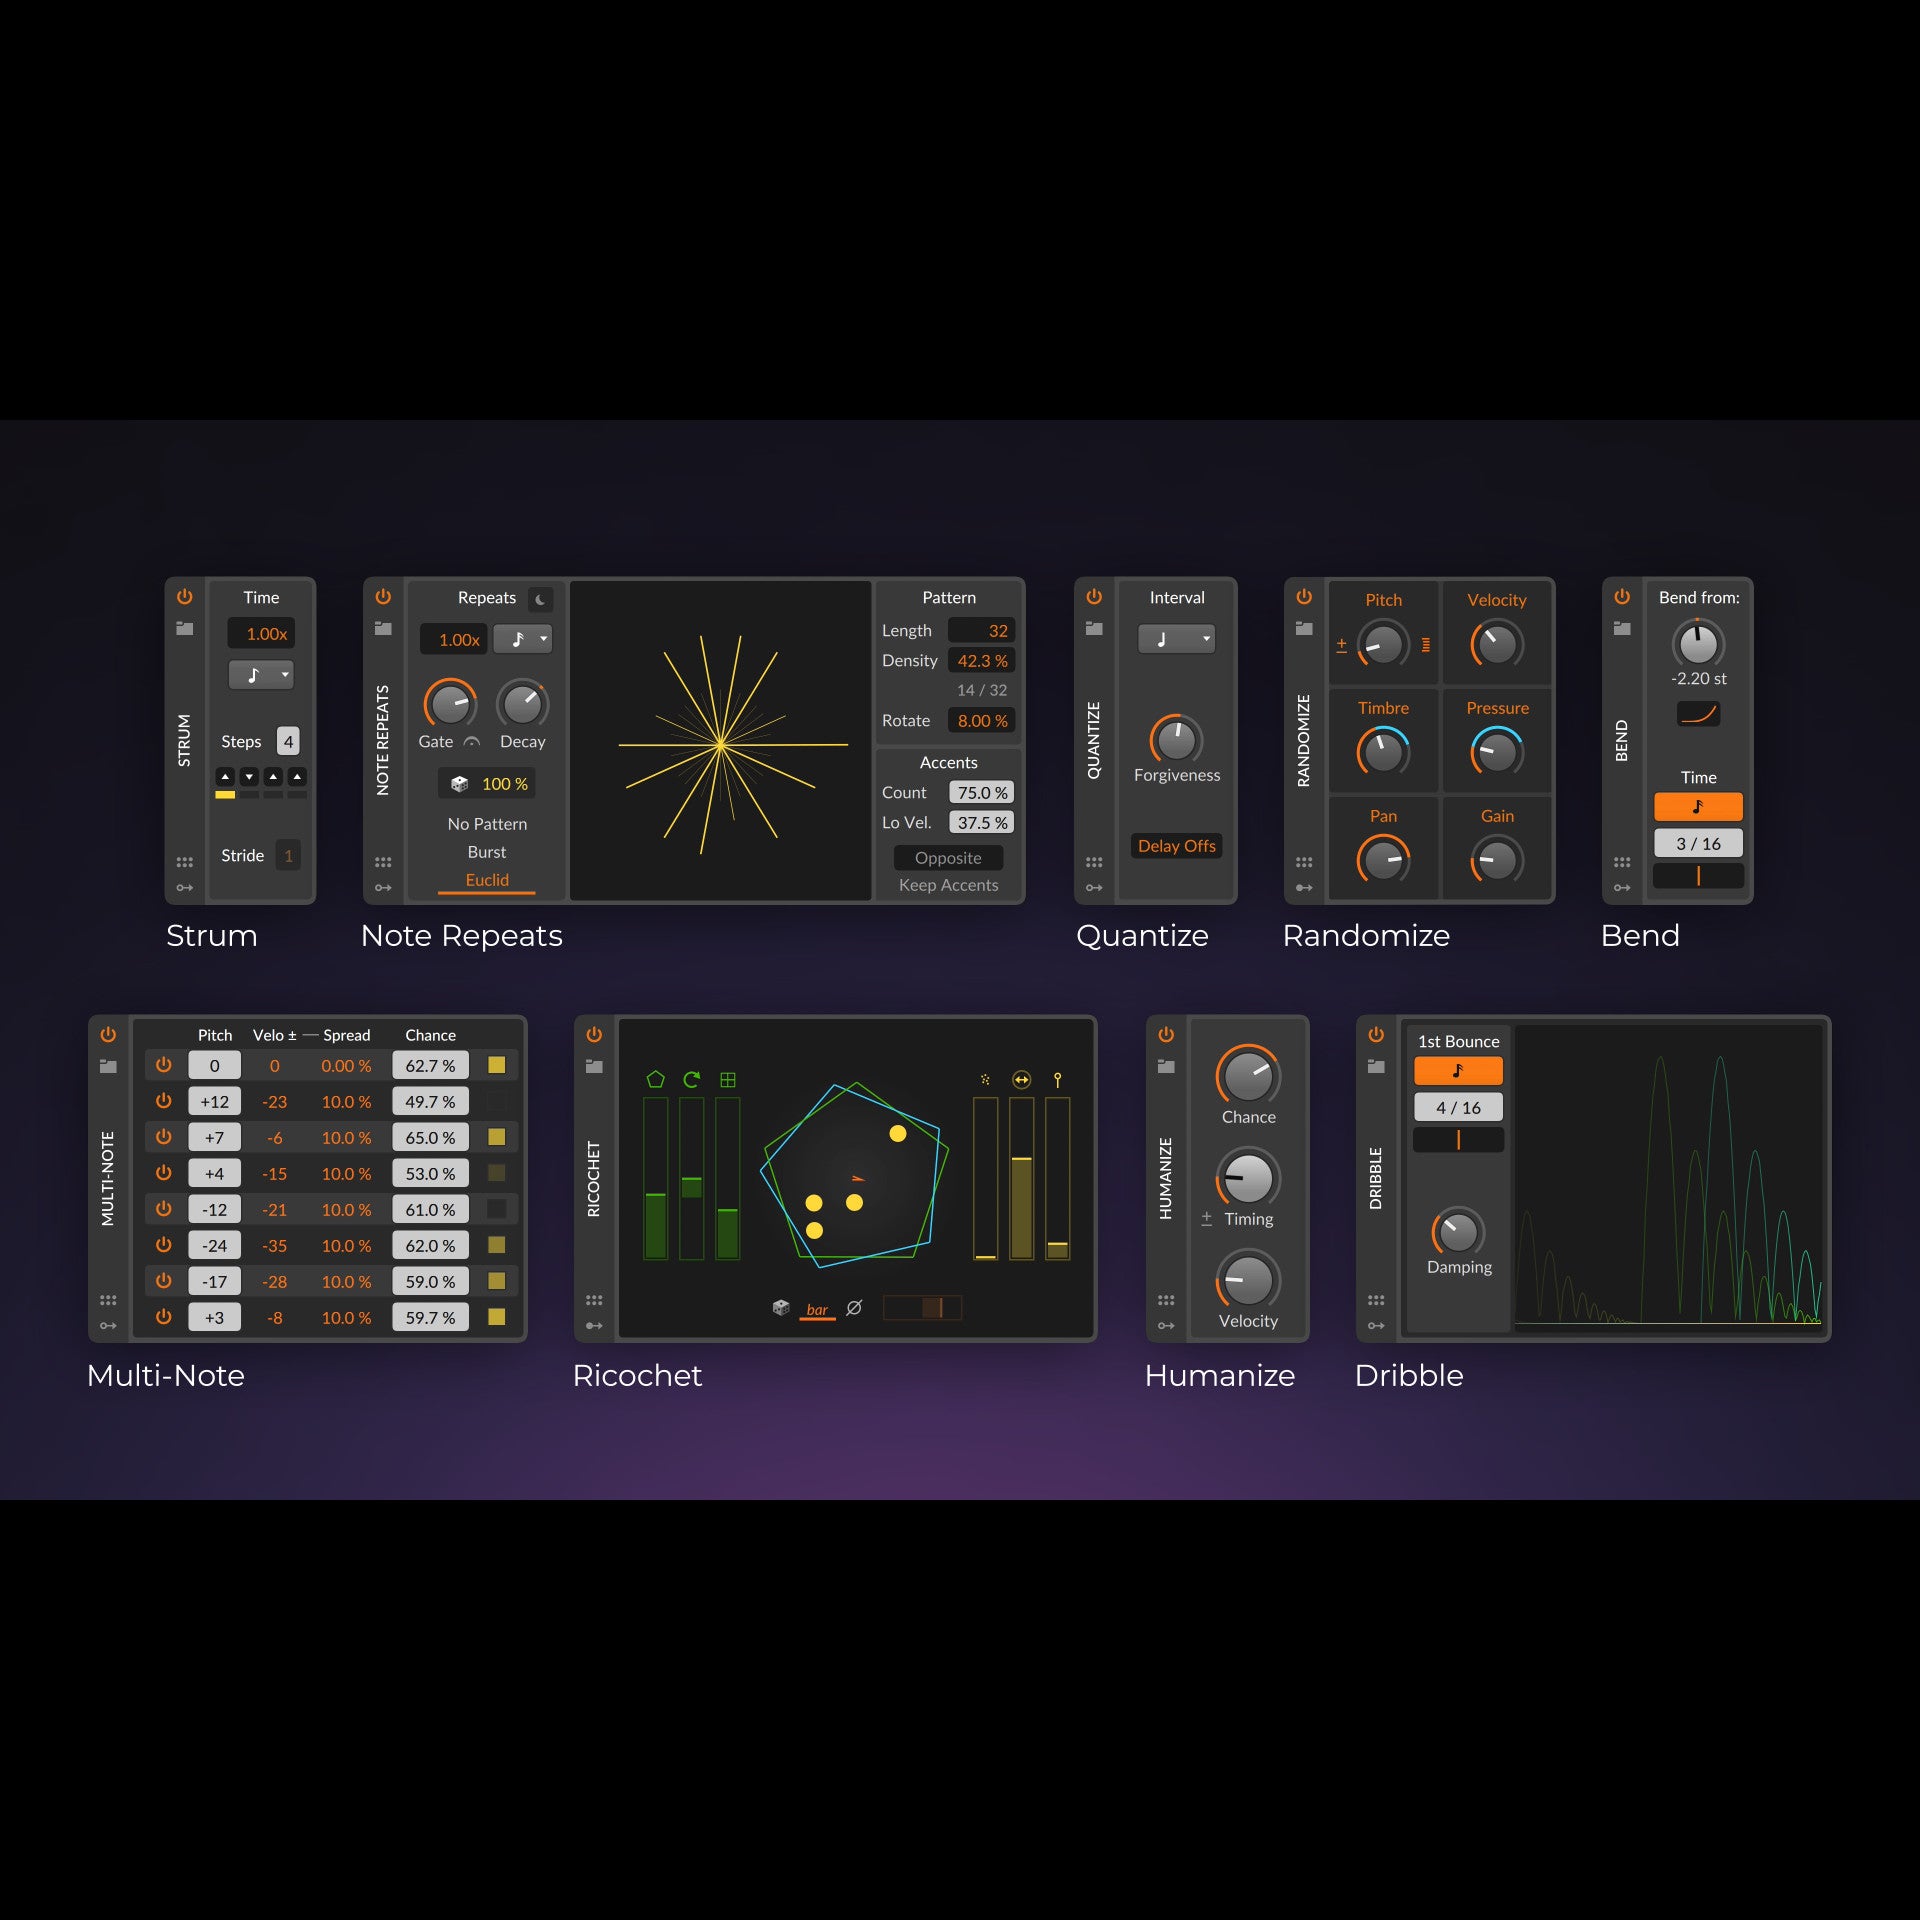Click the Stride value field in Strum
The width and height of the screenshot is (1920, 1920).
coord(288,856)
